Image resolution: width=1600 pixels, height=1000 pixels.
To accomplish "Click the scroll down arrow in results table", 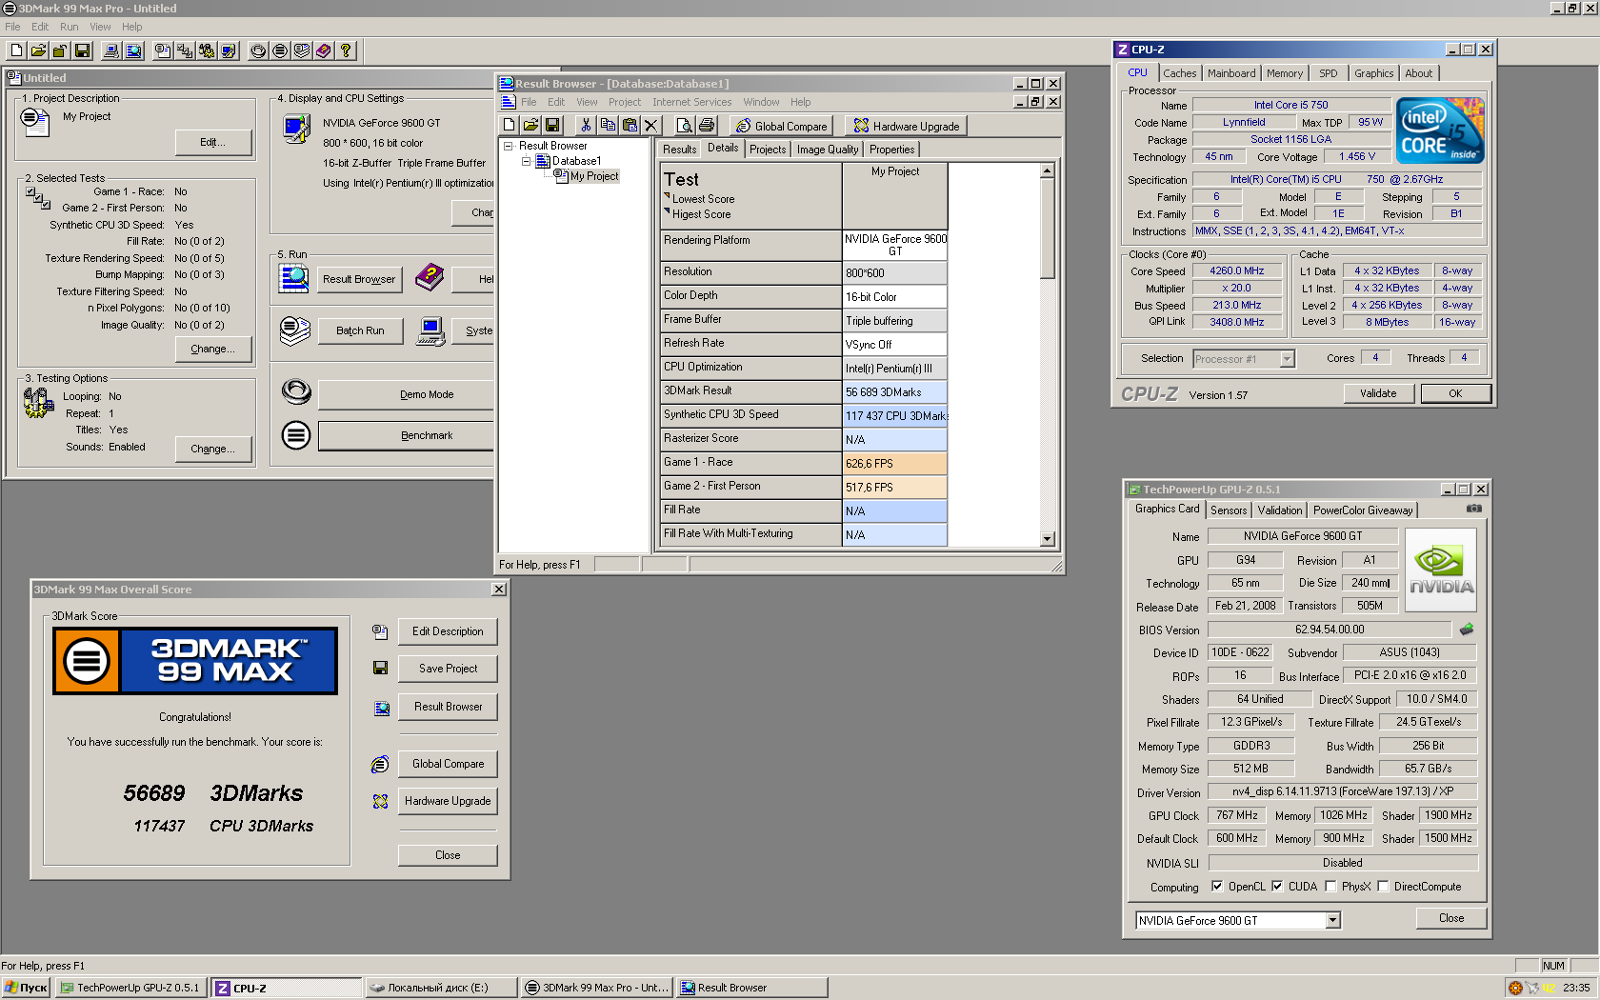I will point(1047,539).
